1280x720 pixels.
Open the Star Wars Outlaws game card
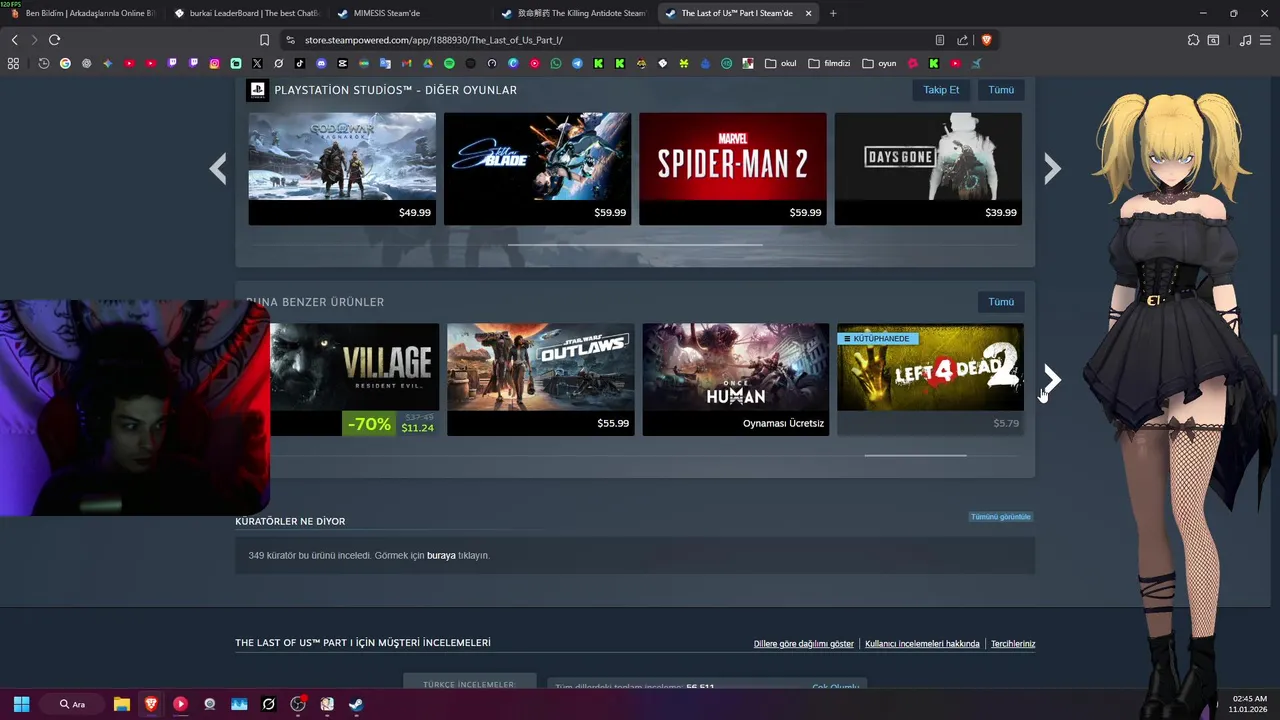pos(540,379)
